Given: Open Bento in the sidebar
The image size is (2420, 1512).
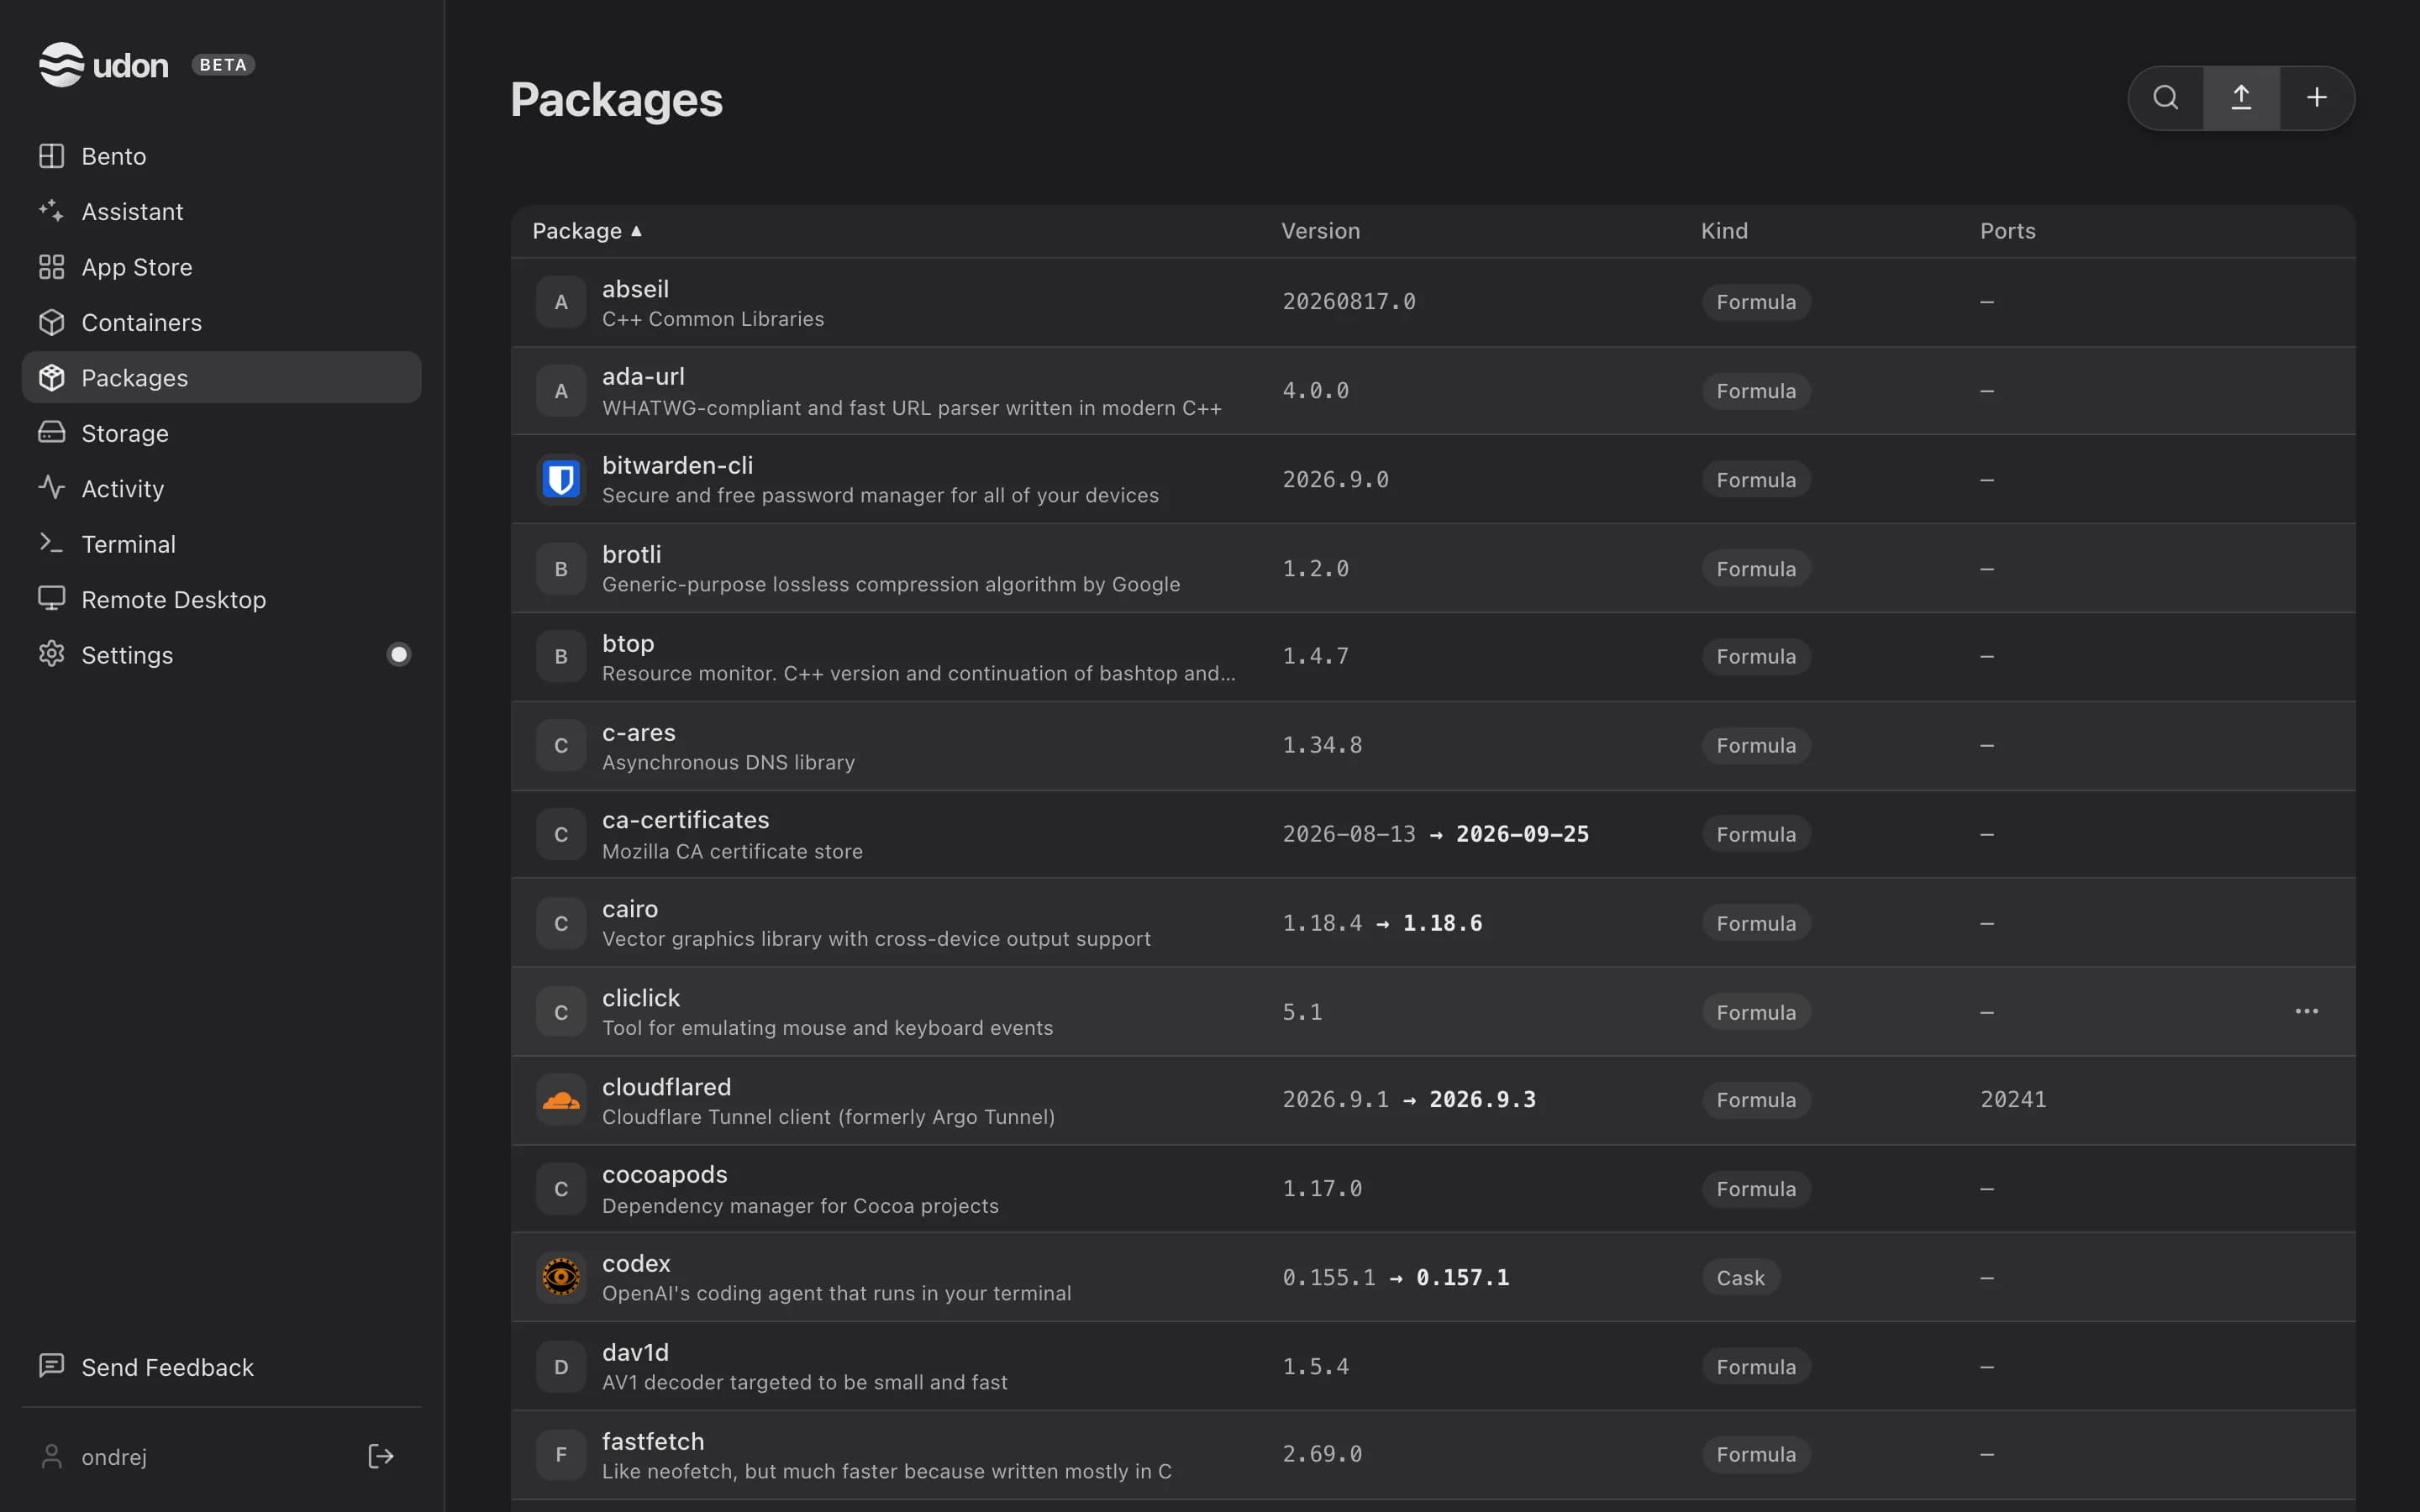Looking at the screenshot, I should (221, 156).
